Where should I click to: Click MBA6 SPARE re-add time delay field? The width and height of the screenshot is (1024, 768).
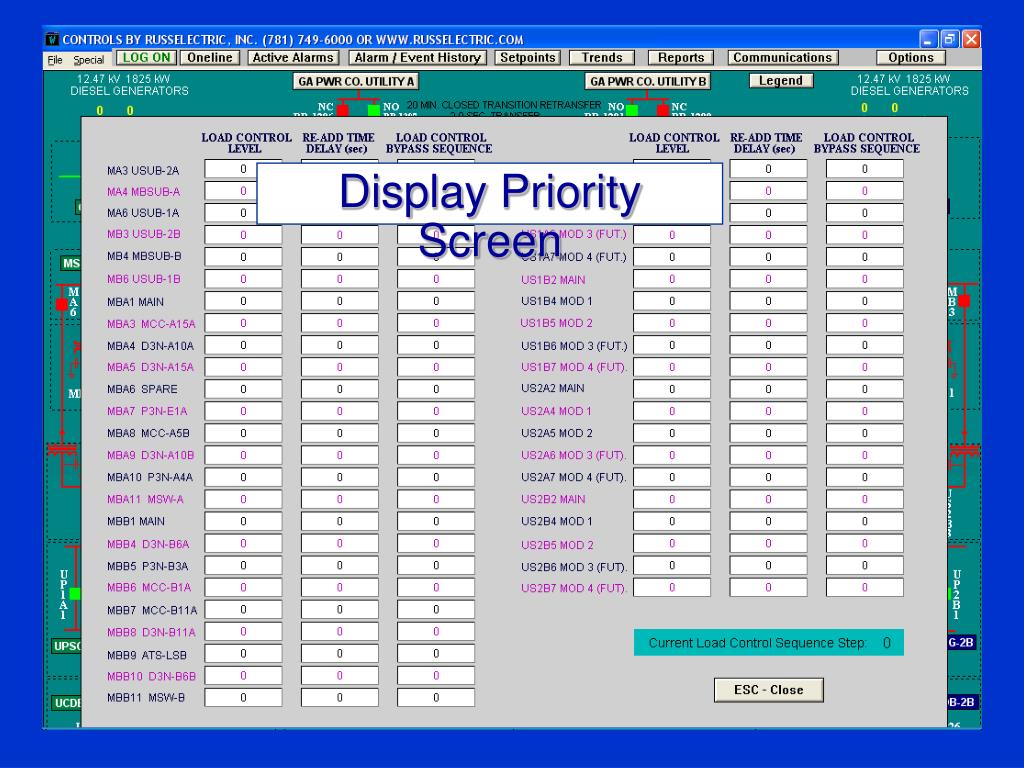[x=340, y=389]
